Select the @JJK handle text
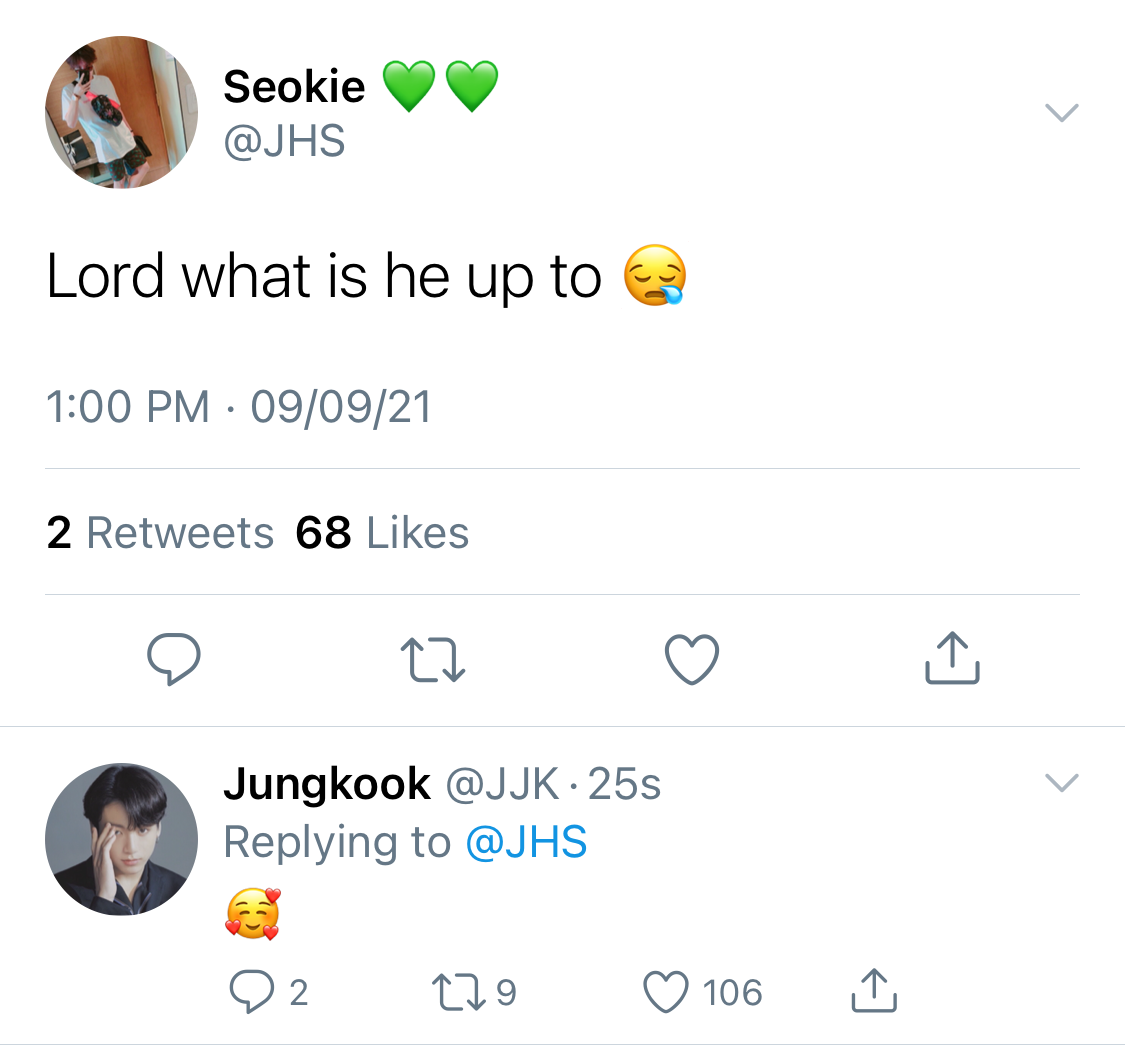1125x1045 pixels. [x=502, y=783]
